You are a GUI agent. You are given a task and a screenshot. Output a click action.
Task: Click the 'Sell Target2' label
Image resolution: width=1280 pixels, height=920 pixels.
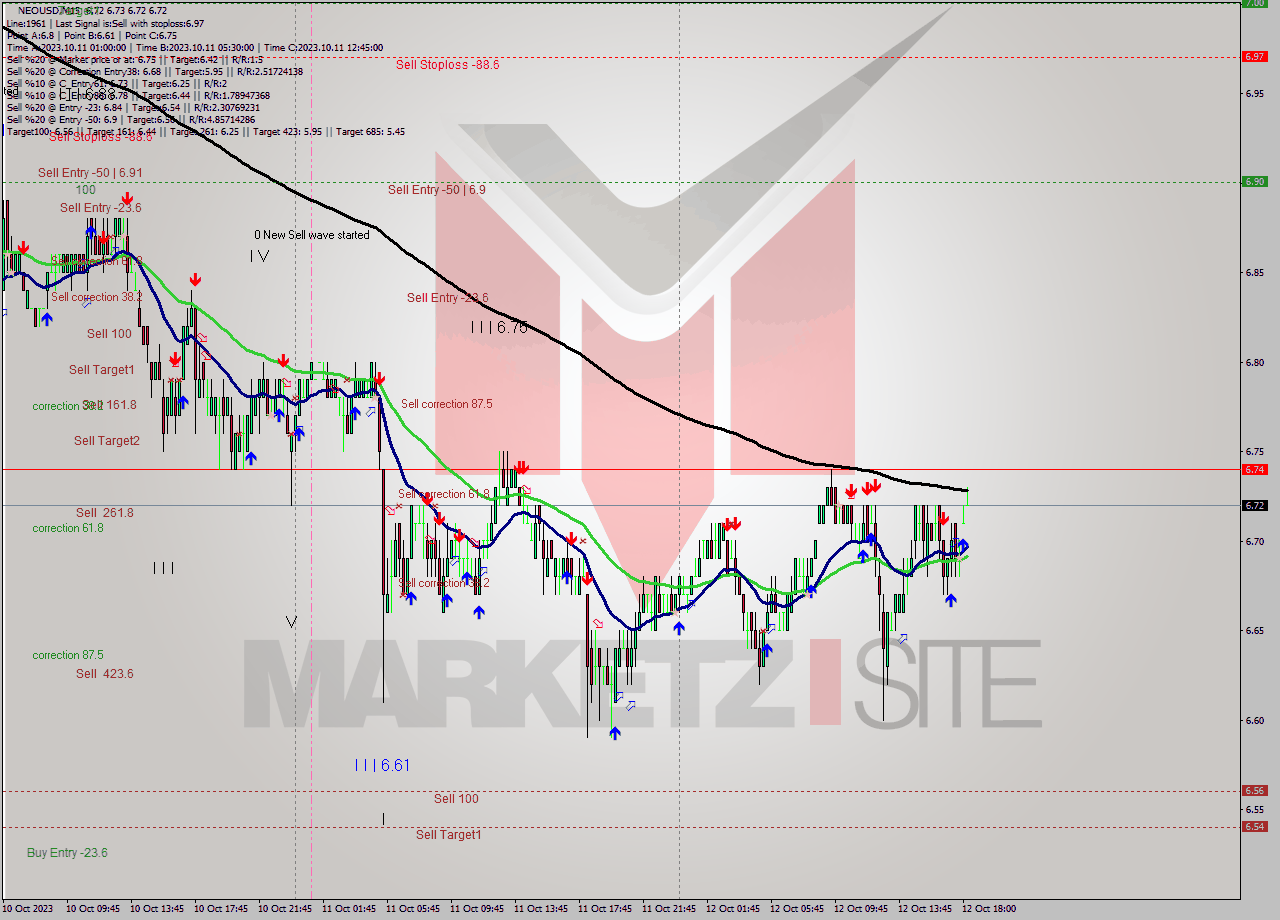107,441
